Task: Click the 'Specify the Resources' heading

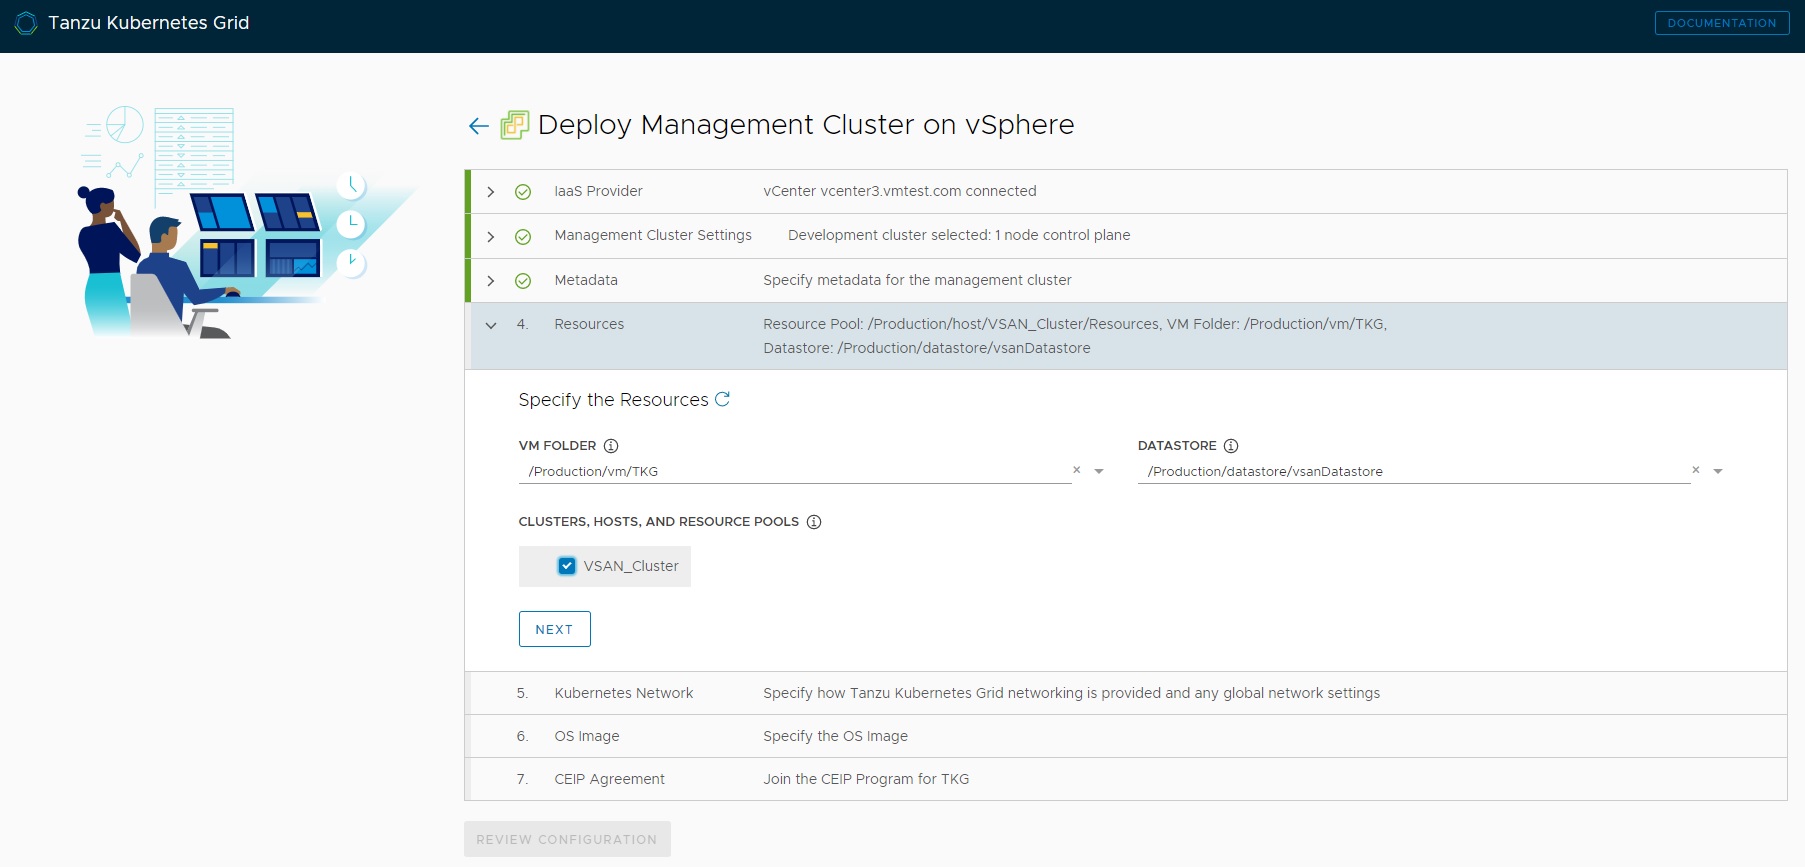Action: (613, 400)
